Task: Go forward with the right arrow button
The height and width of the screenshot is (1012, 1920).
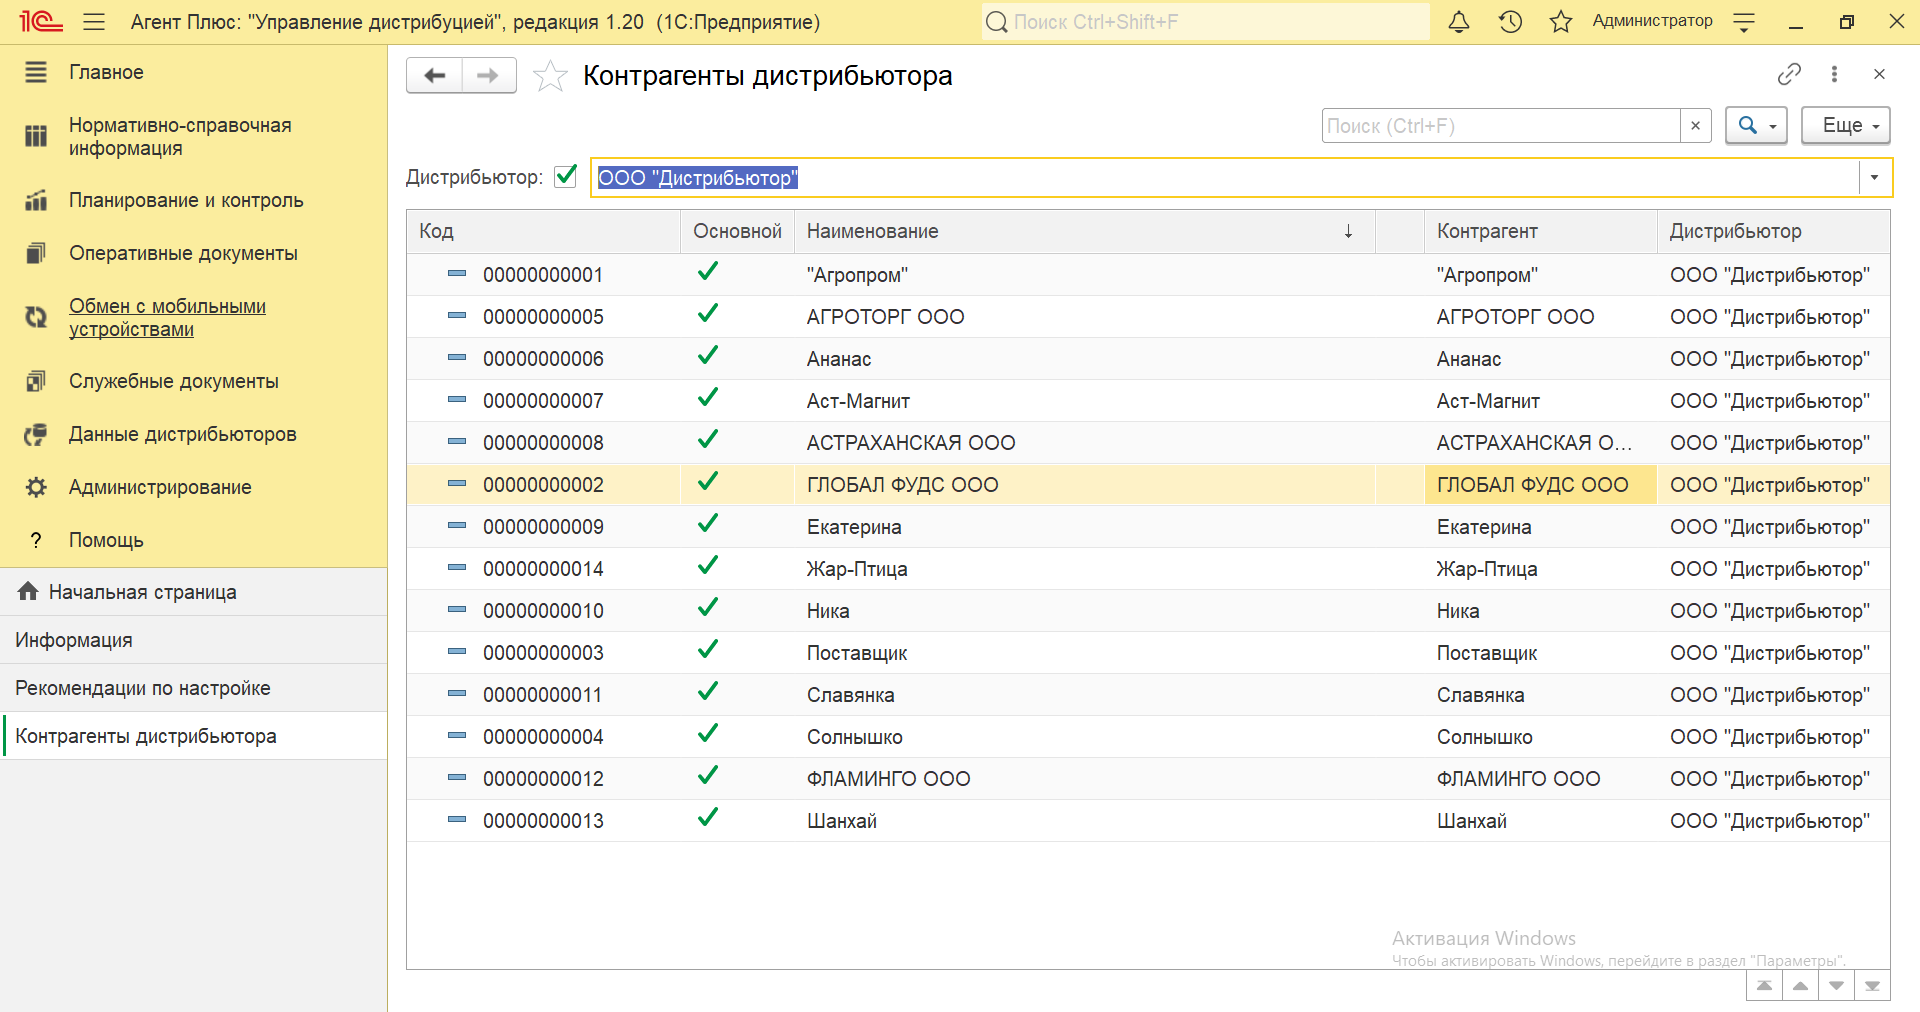Action: (x=489, y=75)
